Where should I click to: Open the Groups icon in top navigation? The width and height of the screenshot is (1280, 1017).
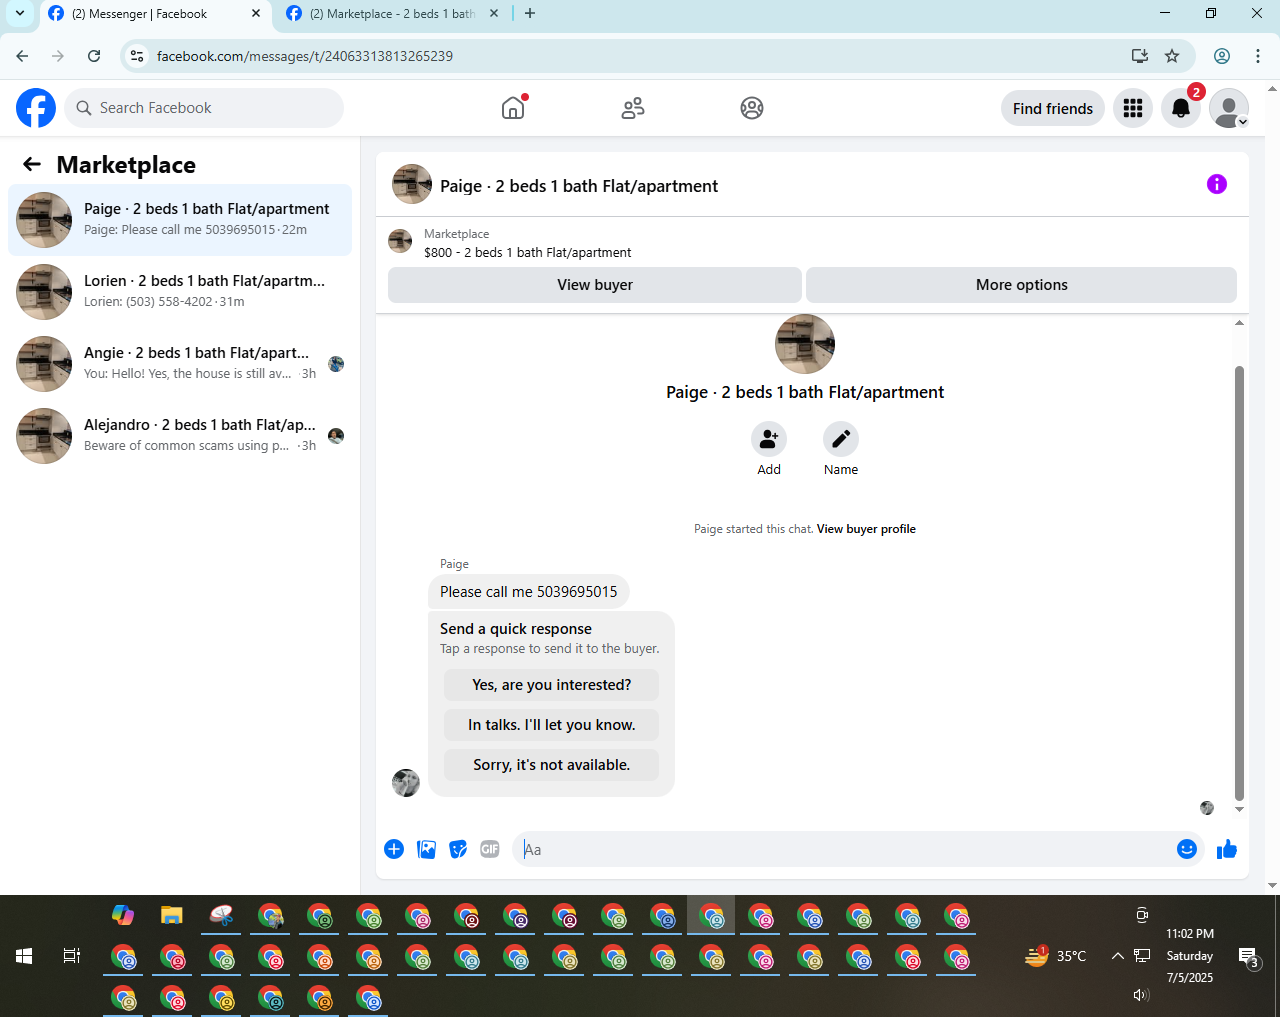point(752,108)
